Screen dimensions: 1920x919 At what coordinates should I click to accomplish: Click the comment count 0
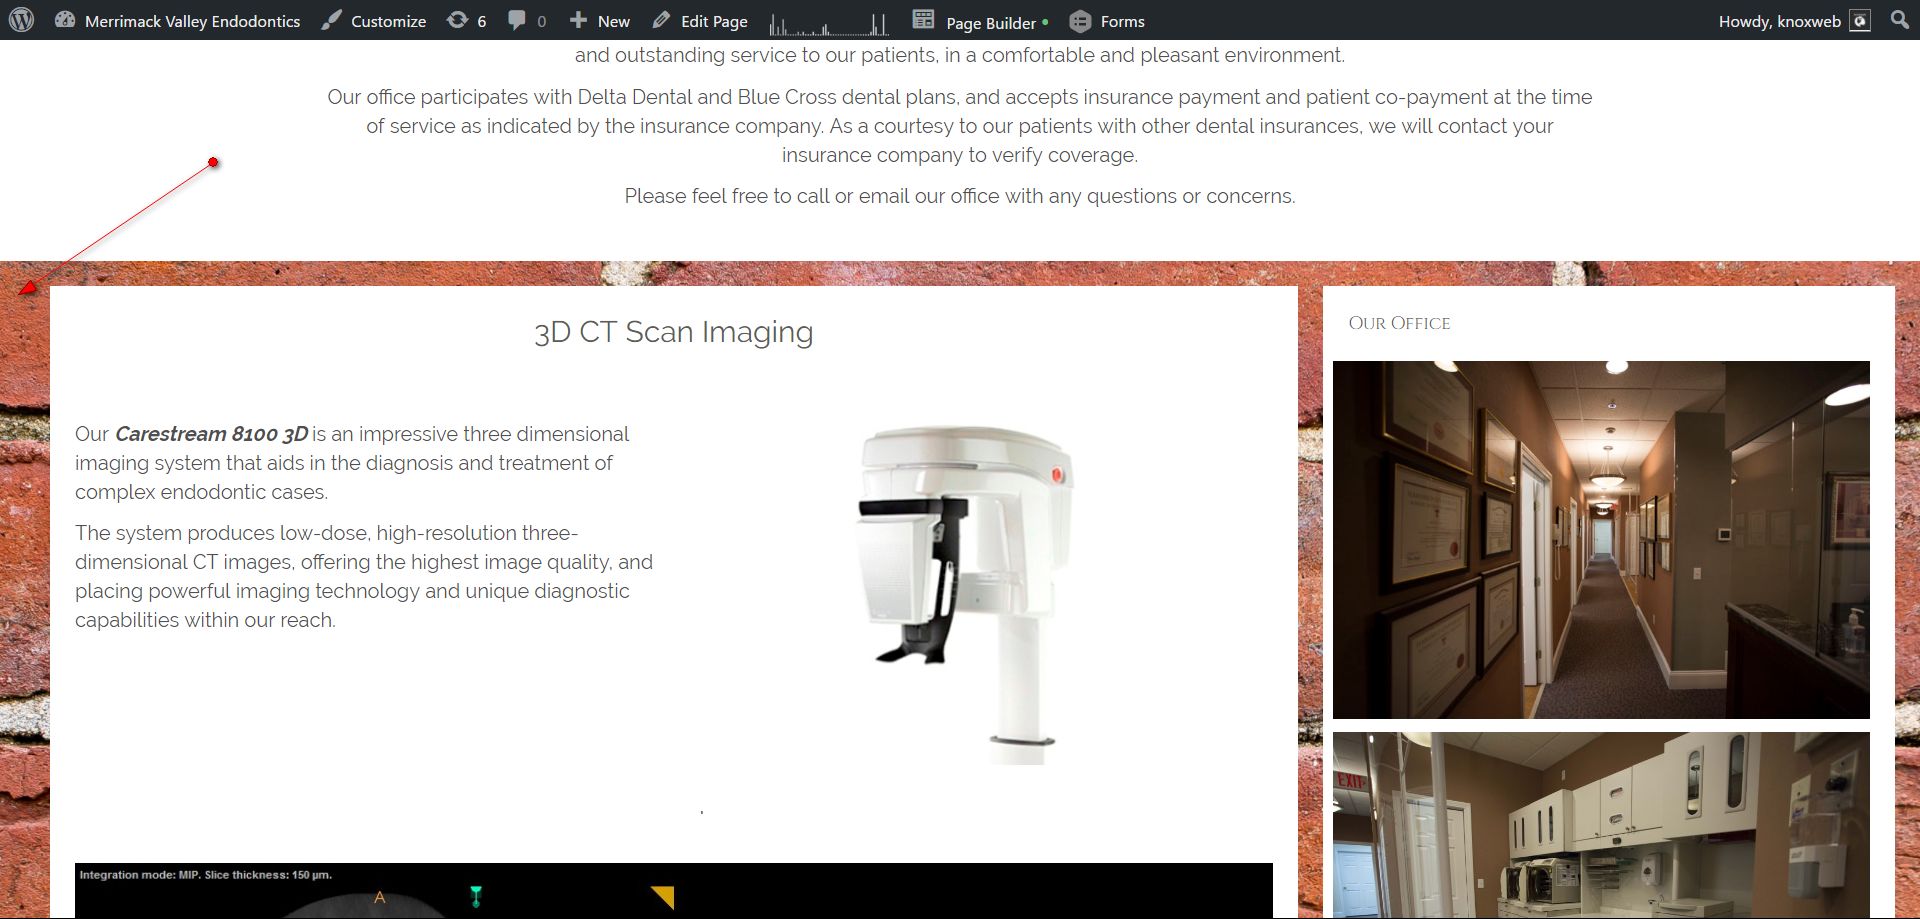point(542,21)
